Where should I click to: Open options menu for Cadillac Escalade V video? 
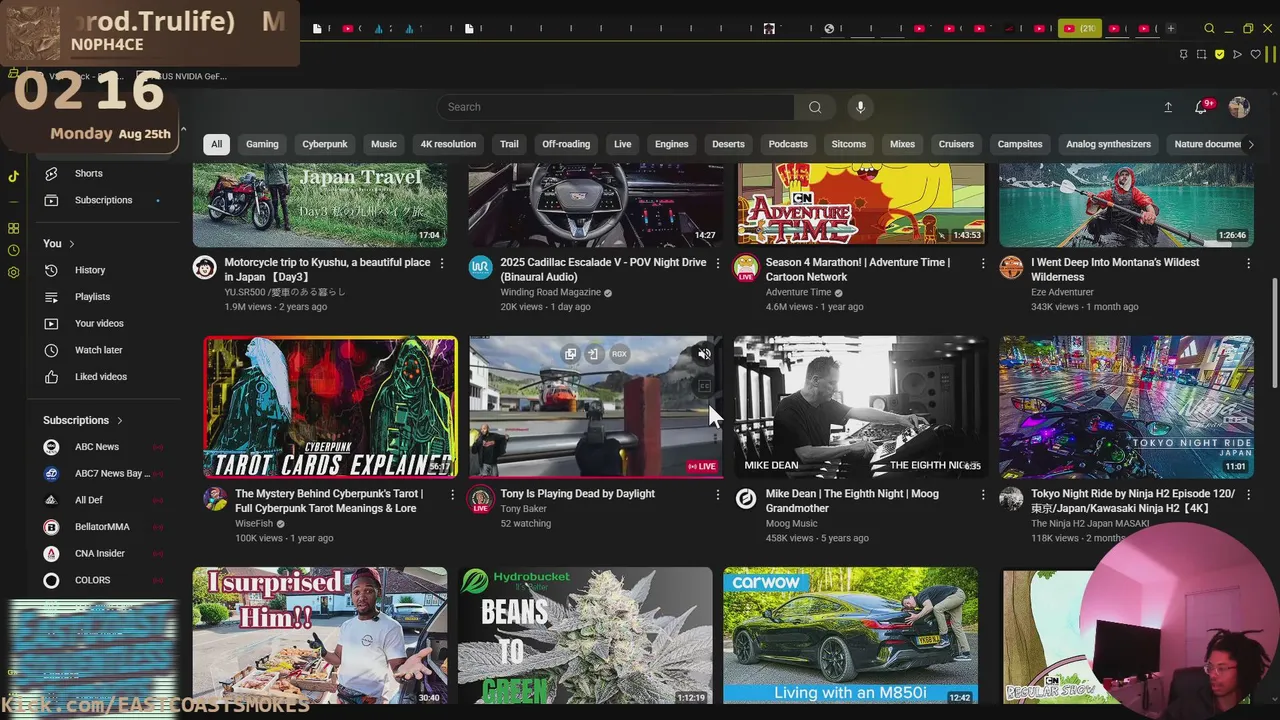point(717,263)
